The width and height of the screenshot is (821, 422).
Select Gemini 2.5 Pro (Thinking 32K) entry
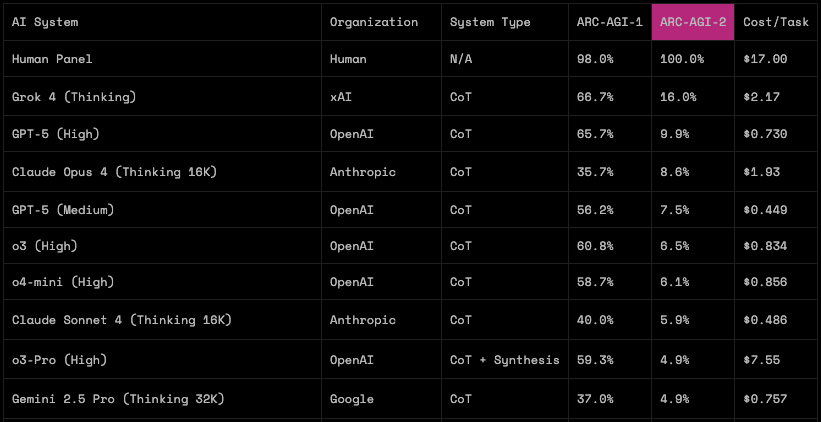point(118,399)
